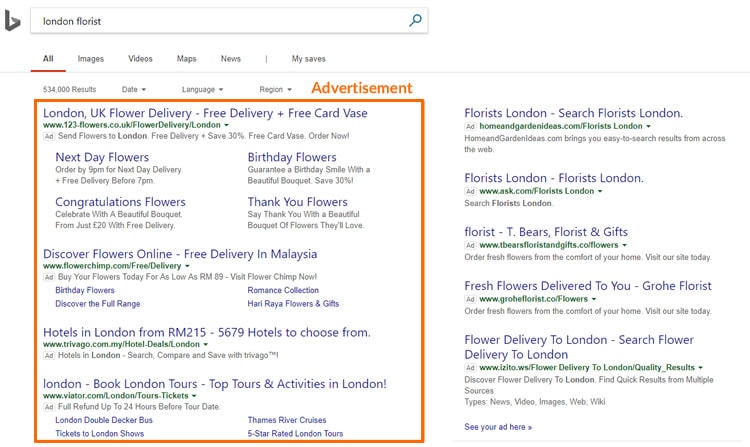This screenshot has height=447, width=750.
Task: Open the Maps tab
Action: pos(187,59)
